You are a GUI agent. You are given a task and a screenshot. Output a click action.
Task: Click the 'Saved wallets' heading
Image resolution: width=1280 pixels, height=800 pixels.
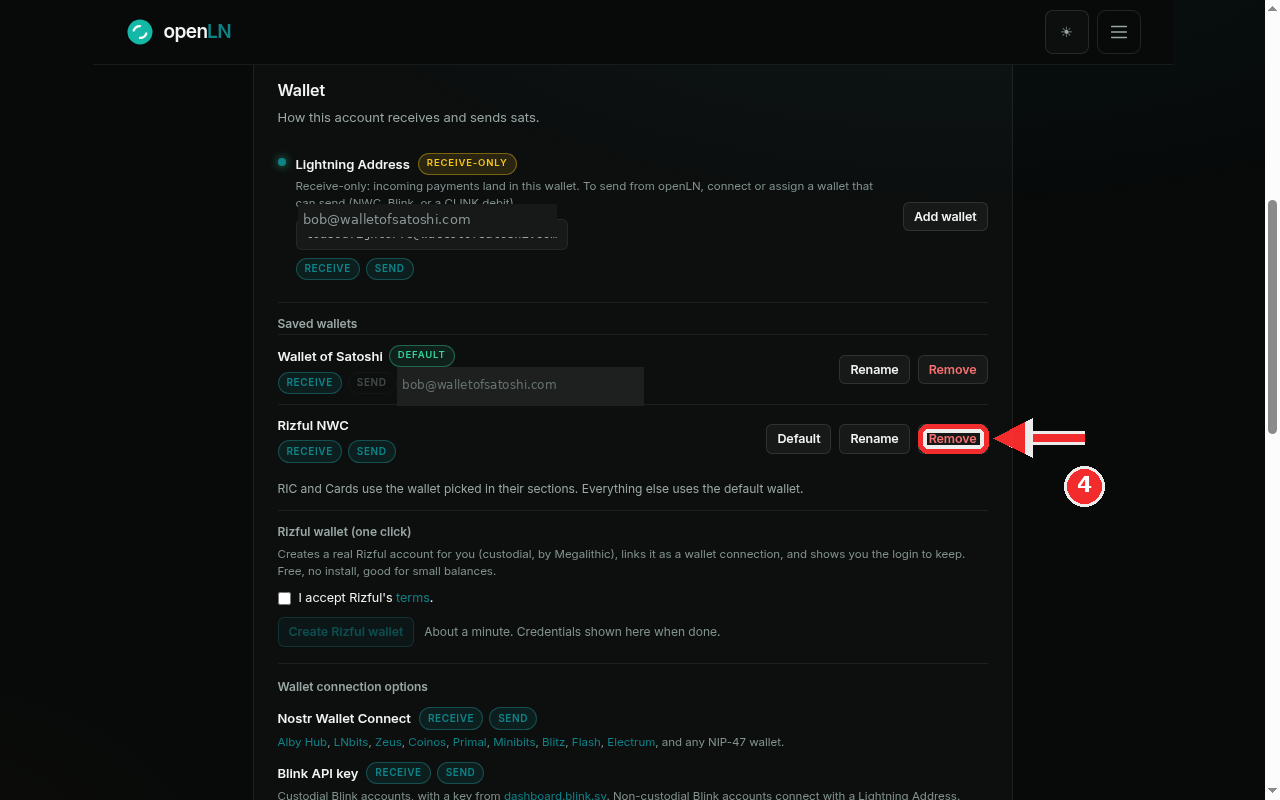click(317, 324)
